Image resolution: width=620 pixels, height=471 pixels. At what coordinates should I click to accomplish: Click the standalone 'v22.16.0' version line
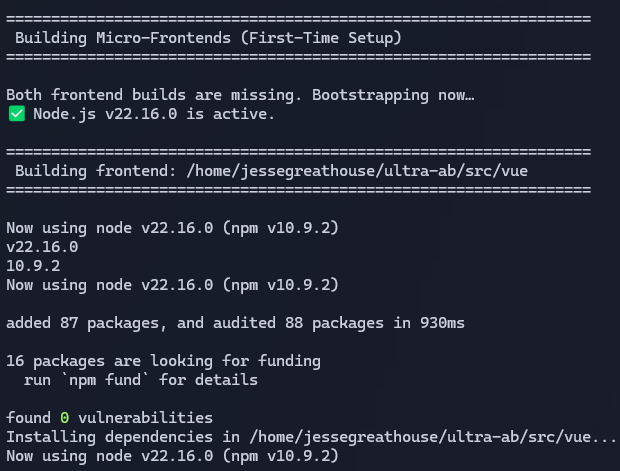click(x=42, y=247)
